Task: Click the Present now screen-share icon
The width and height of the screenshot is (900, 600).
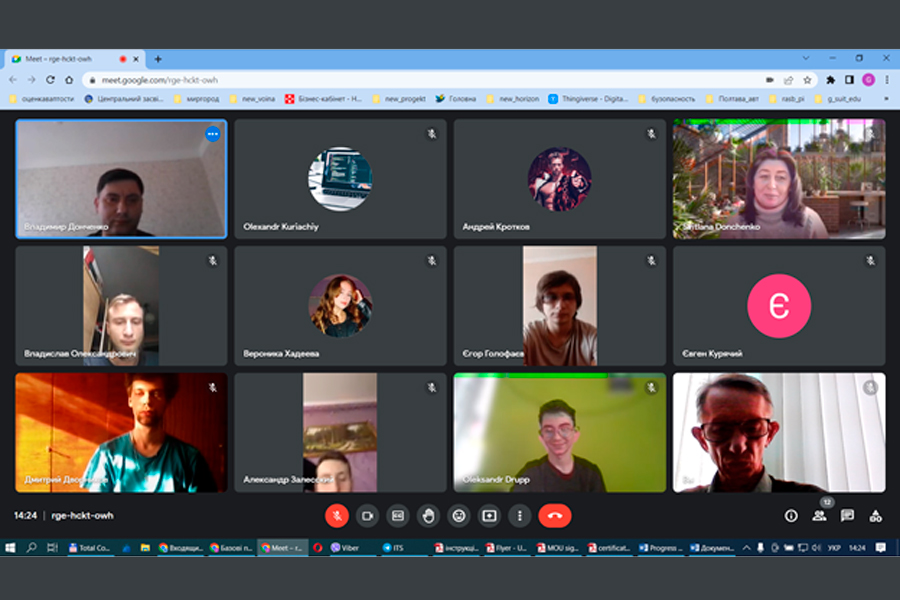Action: coord(489,515)
